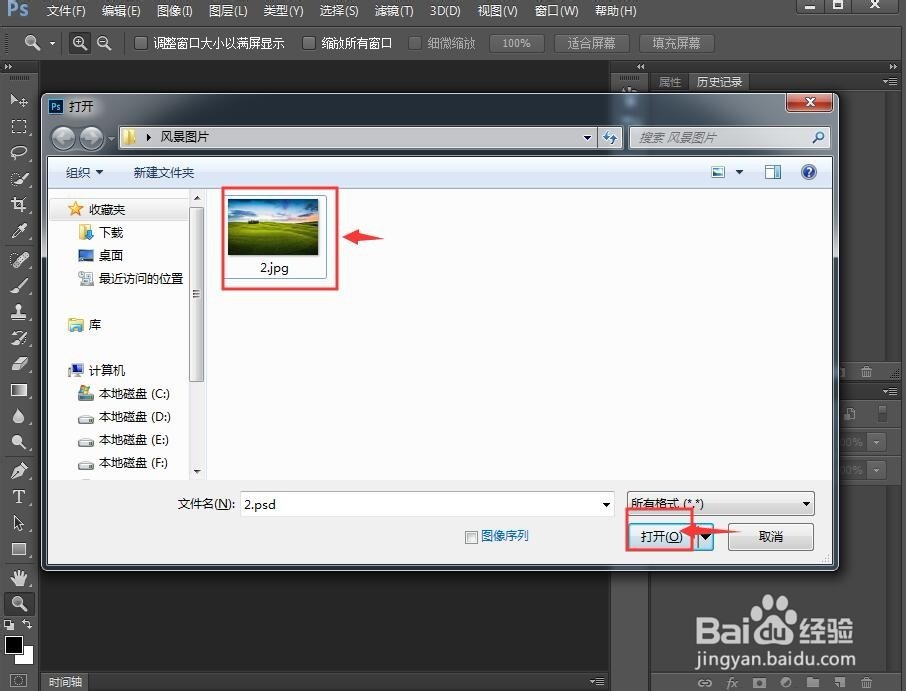The image size is (906, 691).
Task: Select the Move tool
Action: click(x=18, y=101)
